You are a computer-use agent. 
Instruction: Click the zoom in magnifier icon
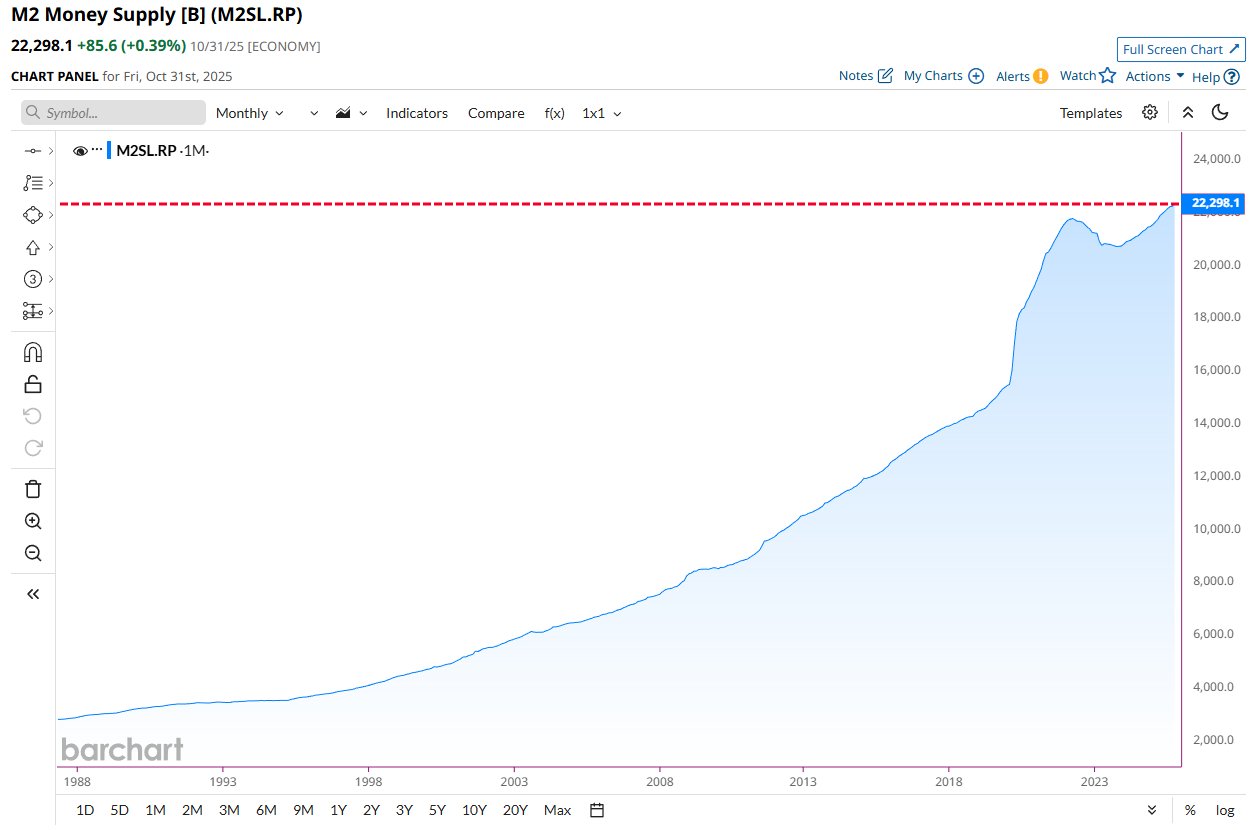coord(33,521)
